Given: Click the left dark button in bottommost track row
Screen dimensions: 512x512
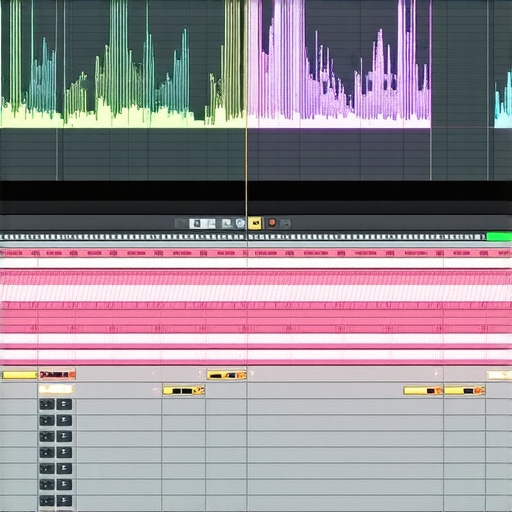Looking at the screenshot, I should 47,501.
